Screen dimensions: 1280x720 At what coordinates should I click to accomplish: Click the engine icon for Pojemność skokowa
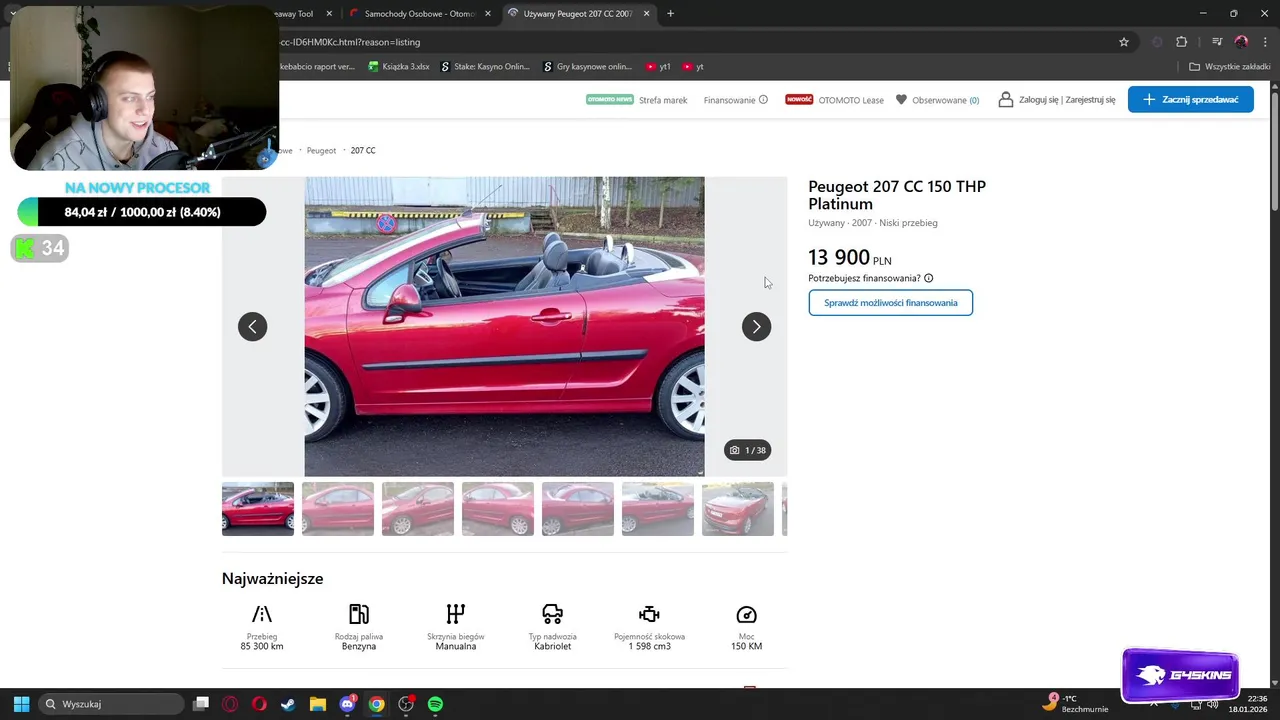[x=649, y=614]
